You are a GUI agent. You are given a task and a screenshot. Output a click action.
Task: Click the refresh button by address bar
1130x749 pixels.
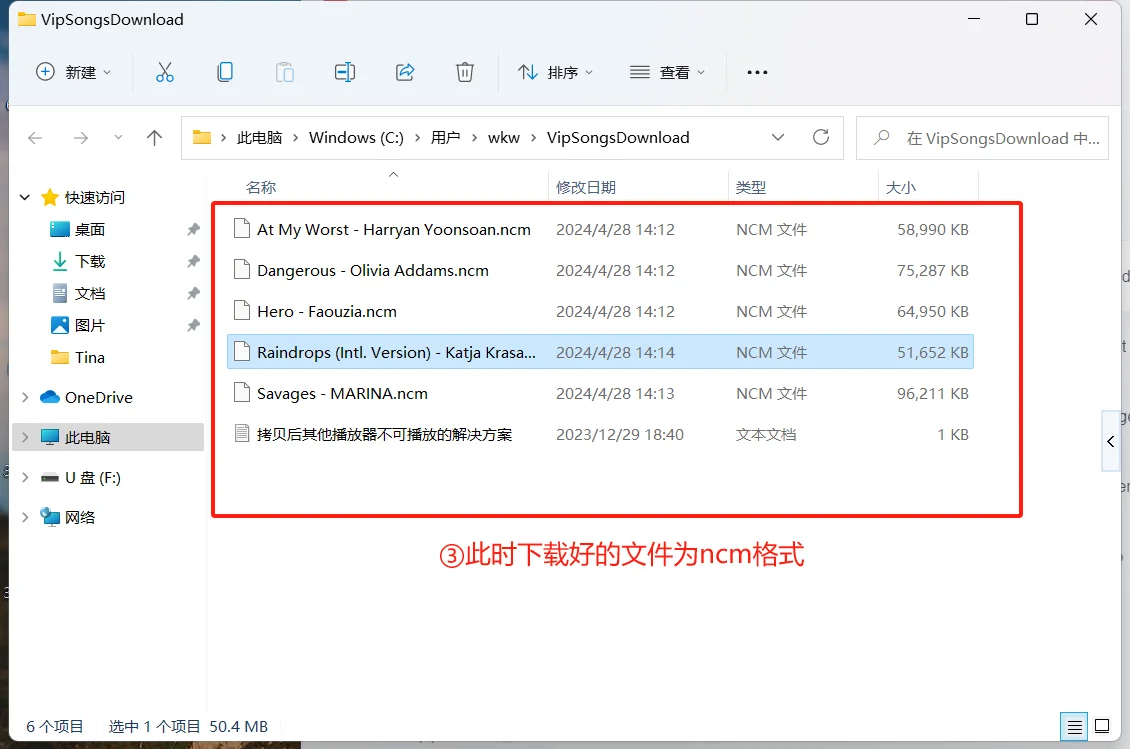tap(821, 137)
